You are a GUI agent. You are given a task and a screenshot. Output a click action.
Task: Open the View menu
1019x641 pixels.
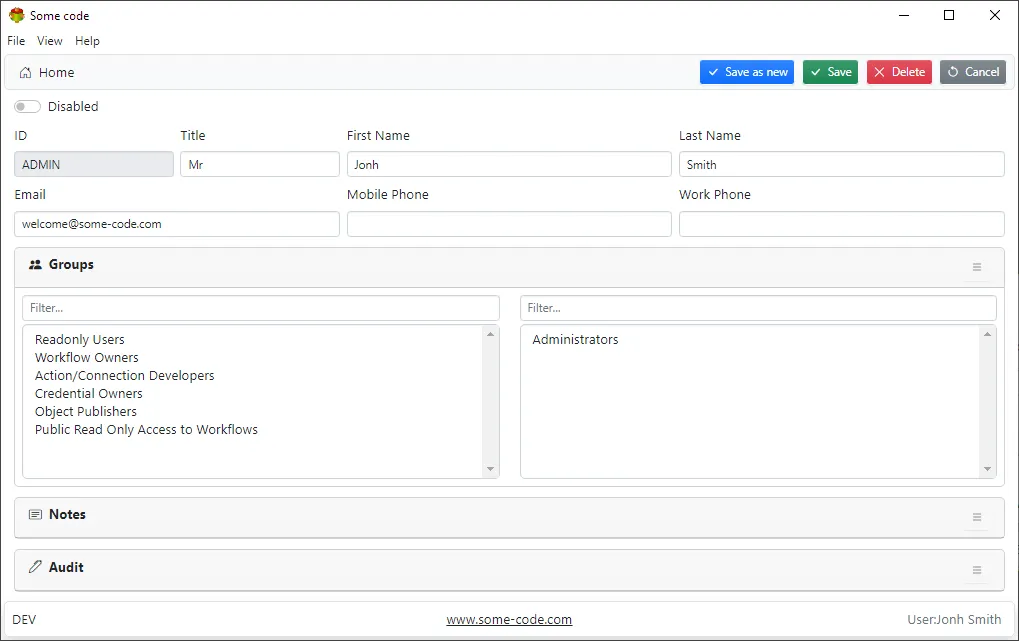point(49,41)
